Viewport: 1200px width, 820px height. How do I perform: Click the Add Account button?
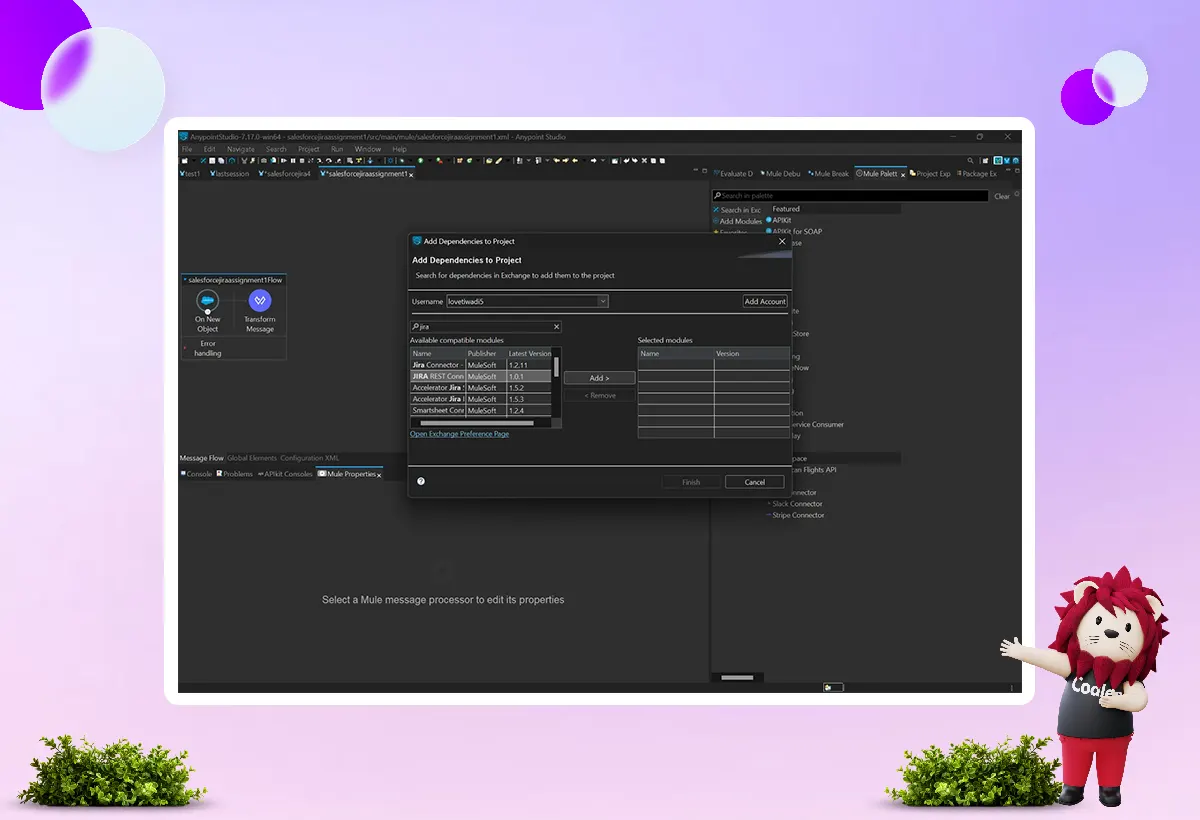pos(765,301)
